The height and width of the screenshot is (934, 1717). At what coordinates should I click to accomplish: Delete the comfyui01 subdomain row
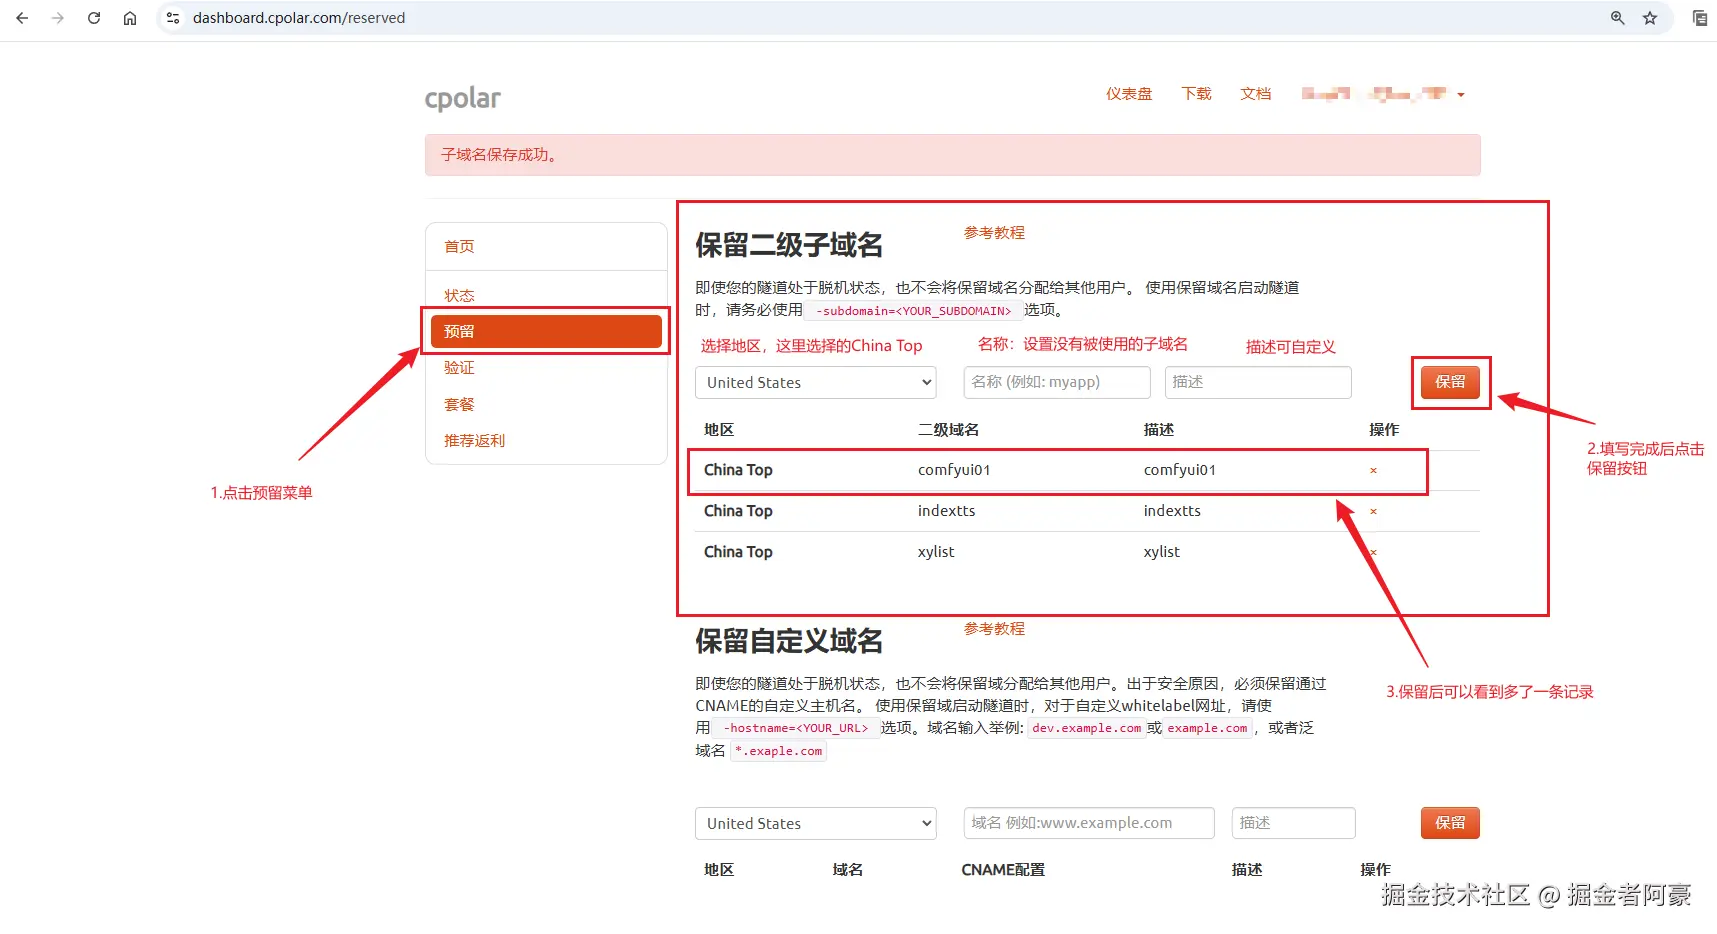[1373, 471]
